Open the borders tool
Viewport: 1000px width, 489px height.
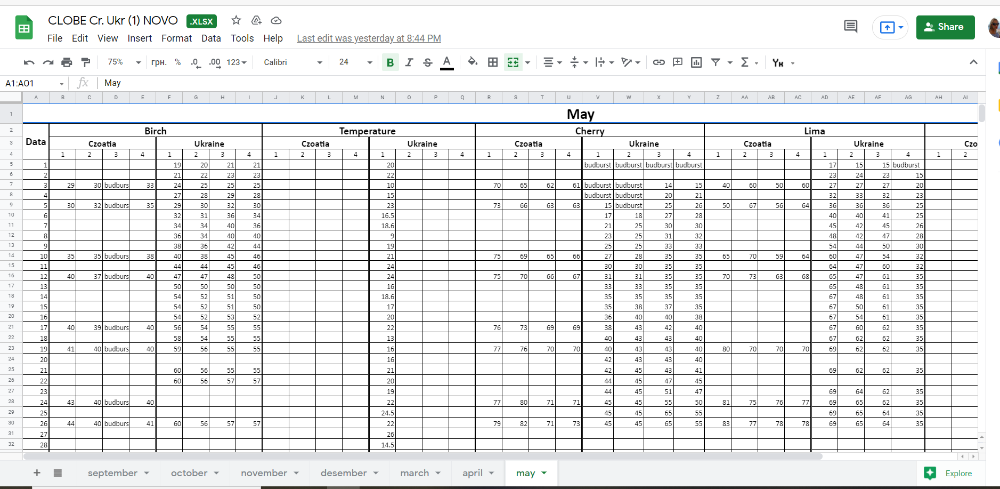(492, 62)
